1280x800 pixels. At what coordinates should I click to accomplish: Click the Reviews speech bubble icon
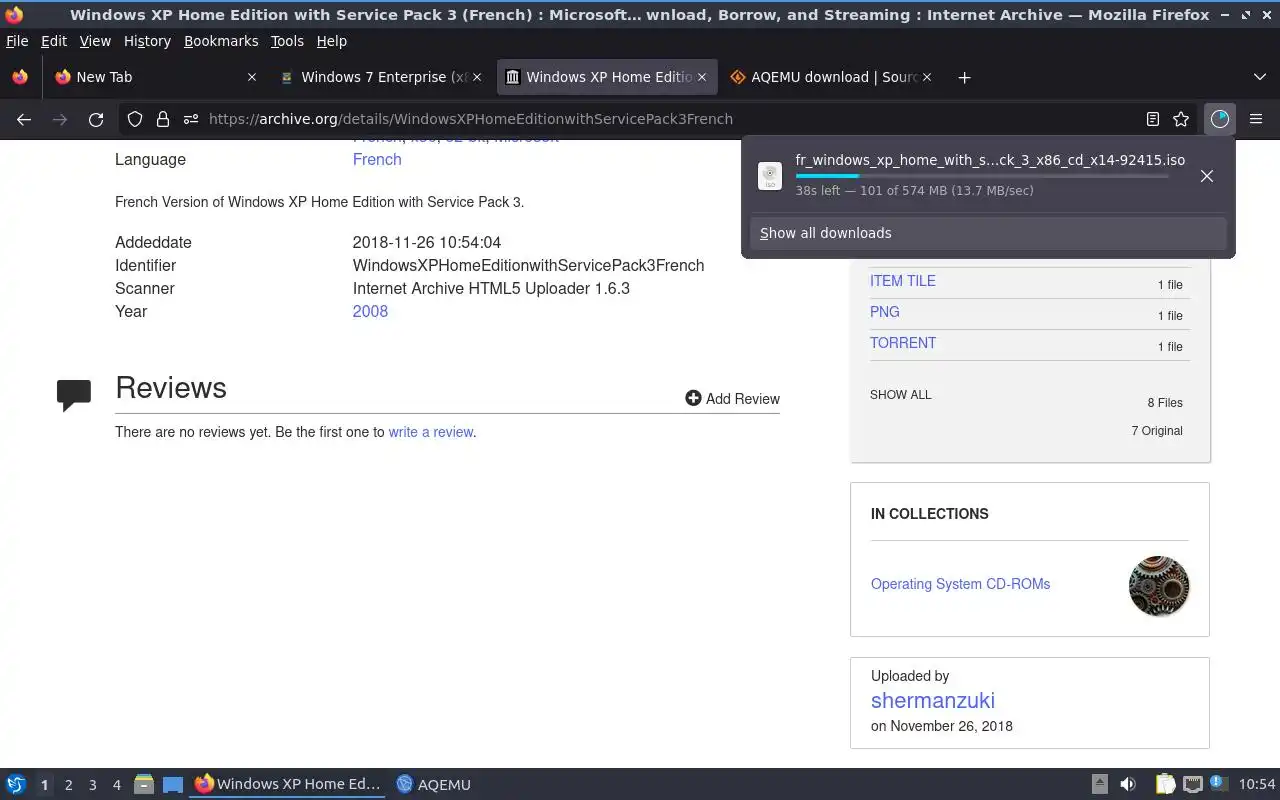point(74,395)
